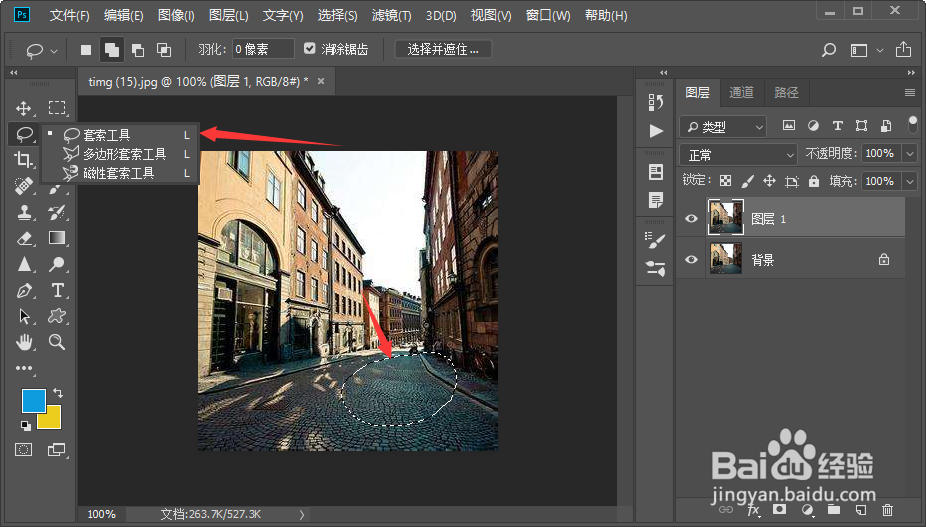Select the Hand tool
Screen dimensions: 926x527
[x=24, y=342]
